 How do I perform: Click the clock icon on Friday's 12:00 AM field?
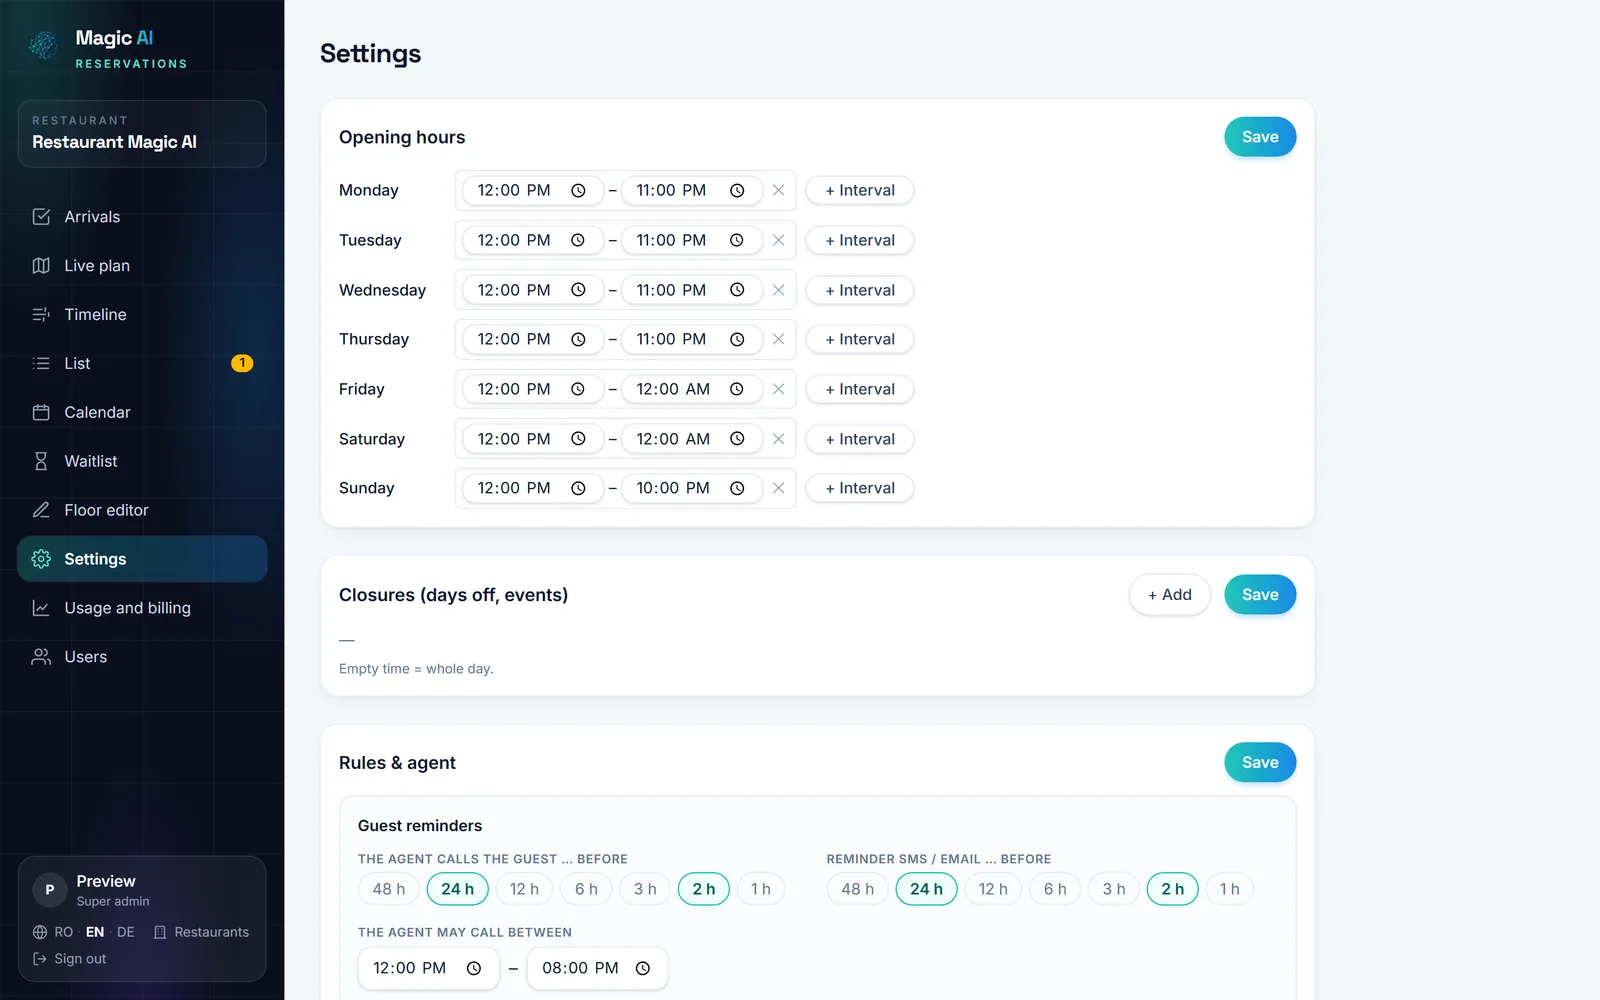pyautogui.click(x=737, y=389)
